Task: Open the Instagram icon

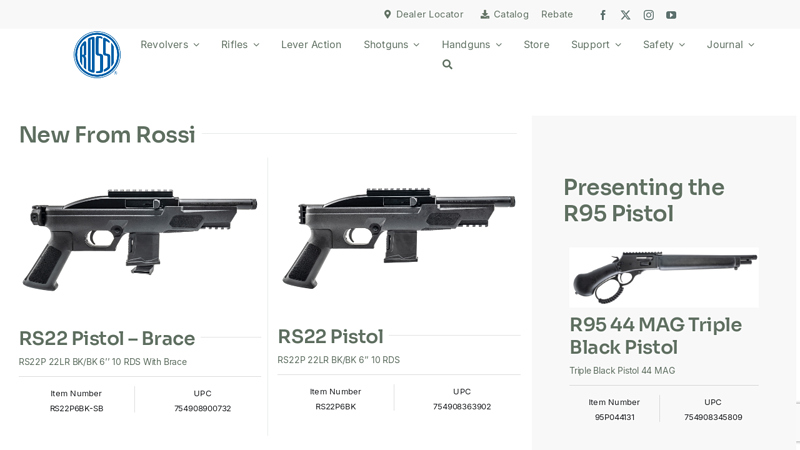Action: (x=648, y=15)
